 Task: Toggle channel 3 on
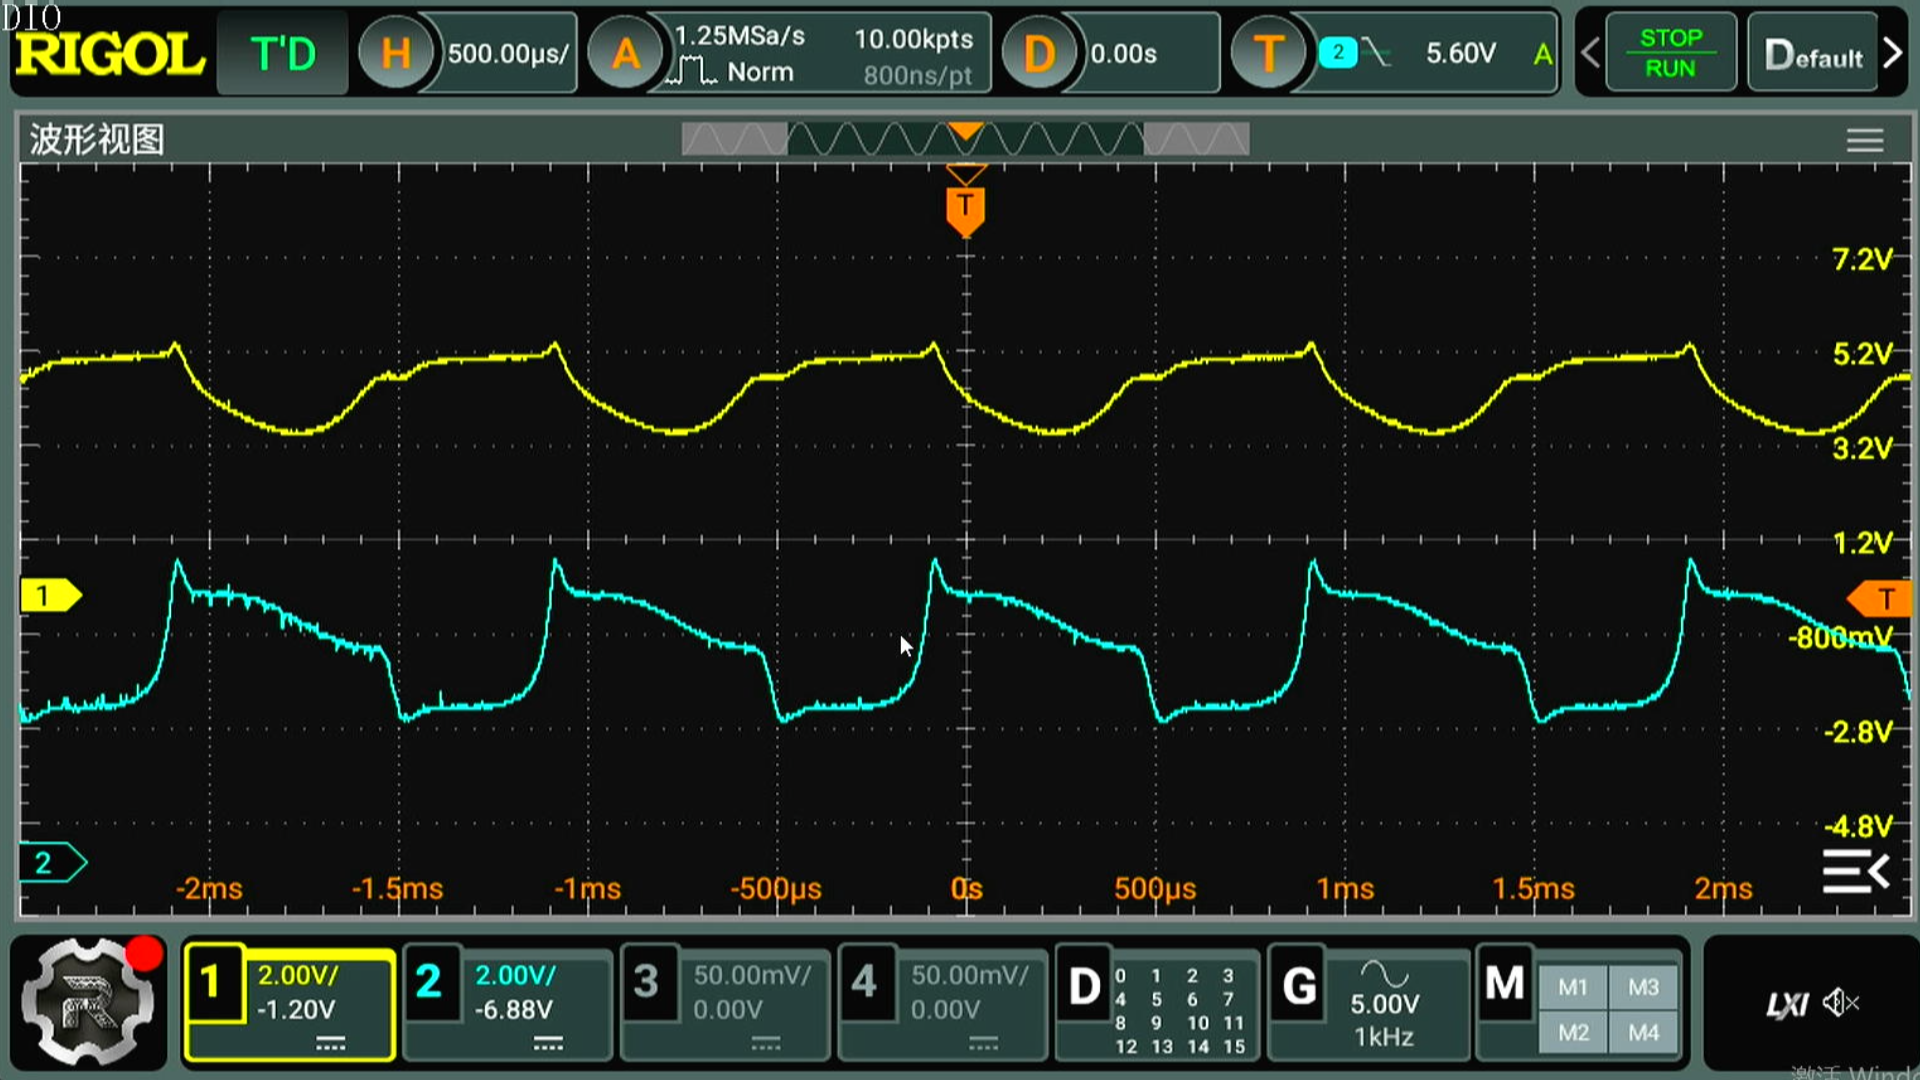pos(647,983)
